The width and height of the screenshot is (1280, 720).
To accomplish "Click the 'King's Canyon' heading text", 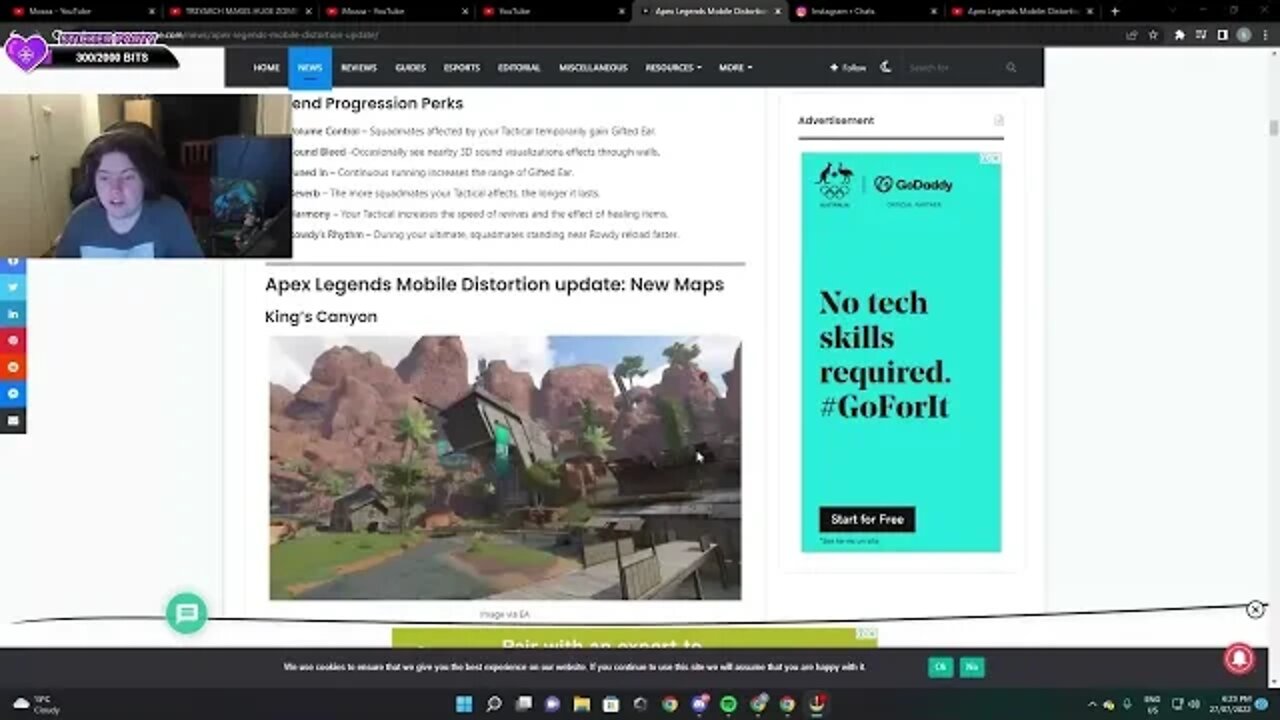I will 321,317.
